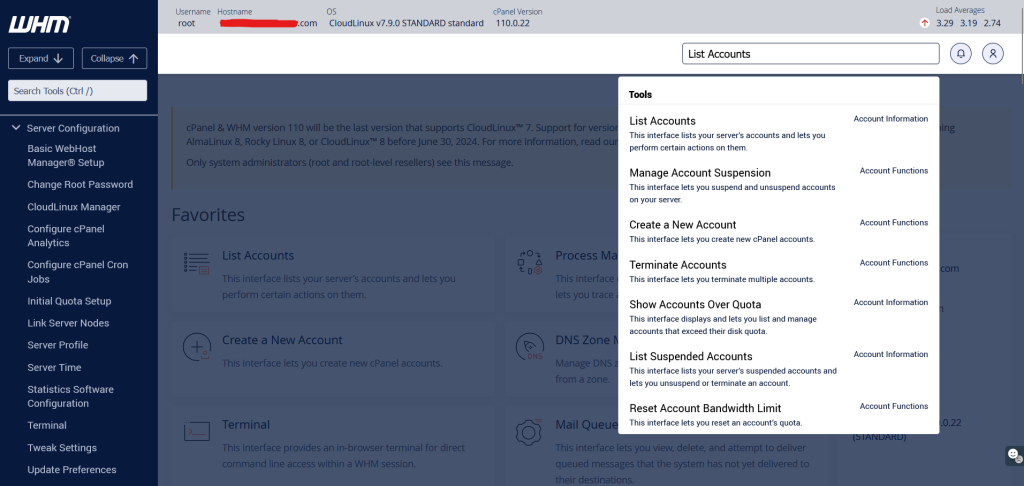Open CloudLinux Manager in sidebar
This screenshot has height=486, width=1024.
74,207
